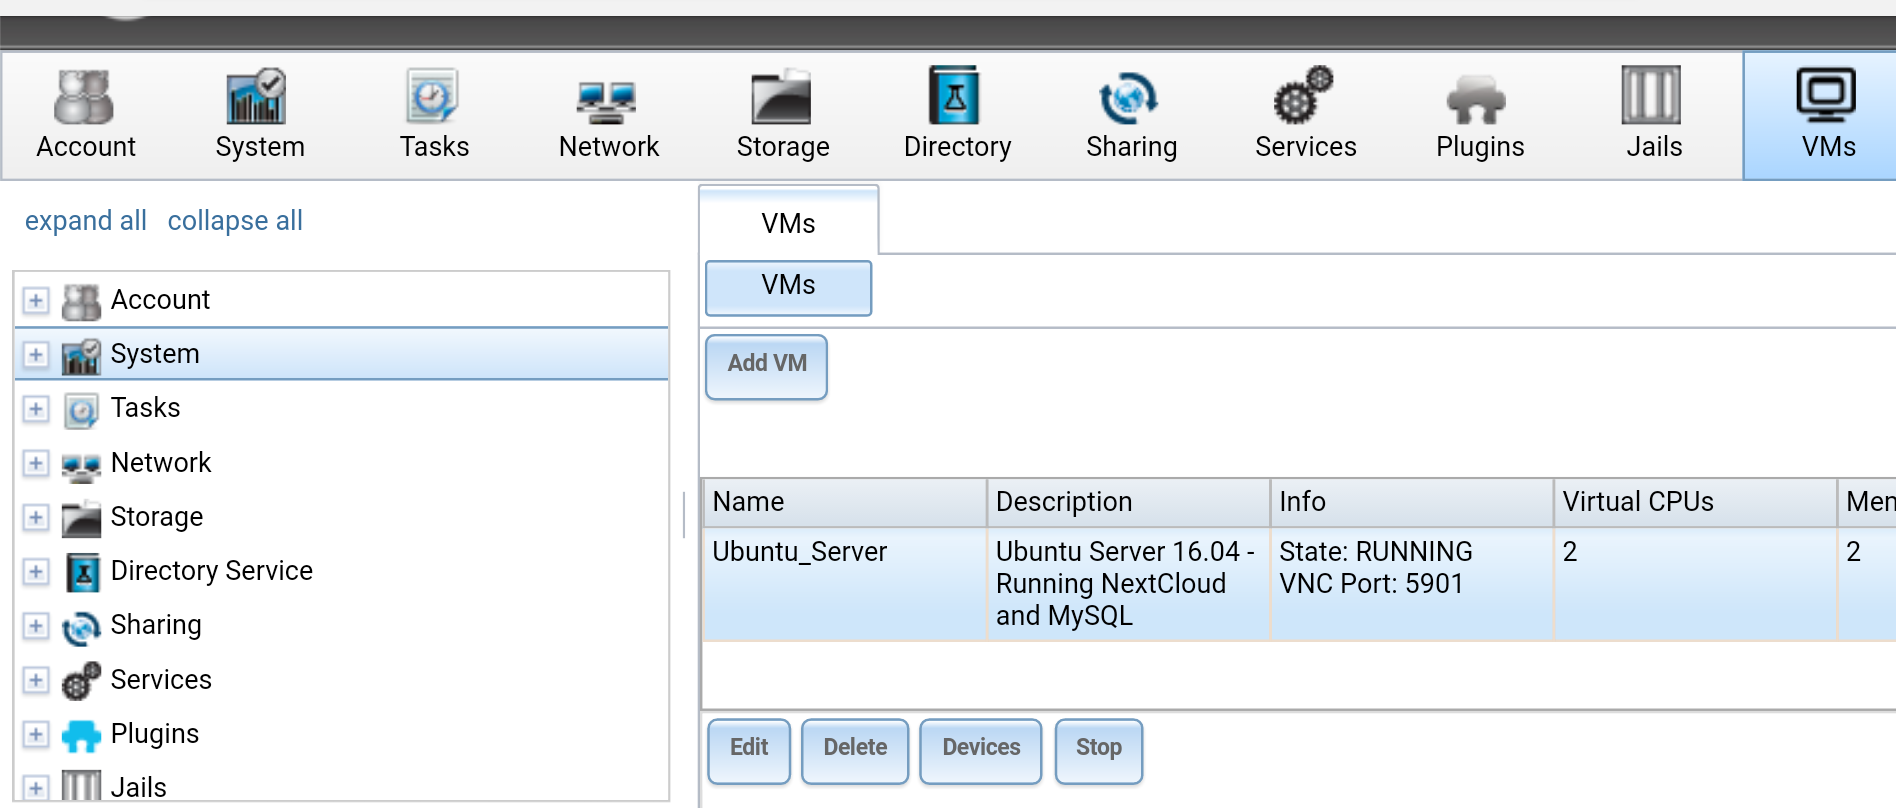
Task: Click the Account icon in the tree
Action: pos(81,301)
